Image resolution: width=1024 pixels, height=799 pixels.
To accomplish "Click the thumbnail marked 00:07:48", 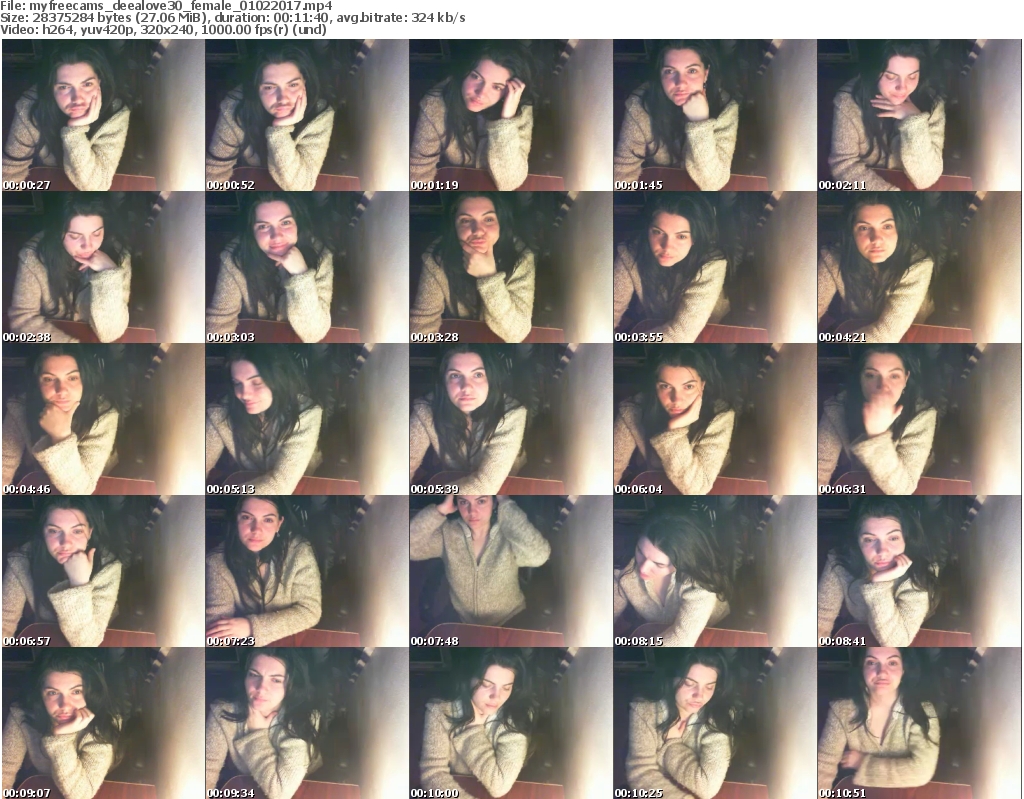I will pos(511,571).
